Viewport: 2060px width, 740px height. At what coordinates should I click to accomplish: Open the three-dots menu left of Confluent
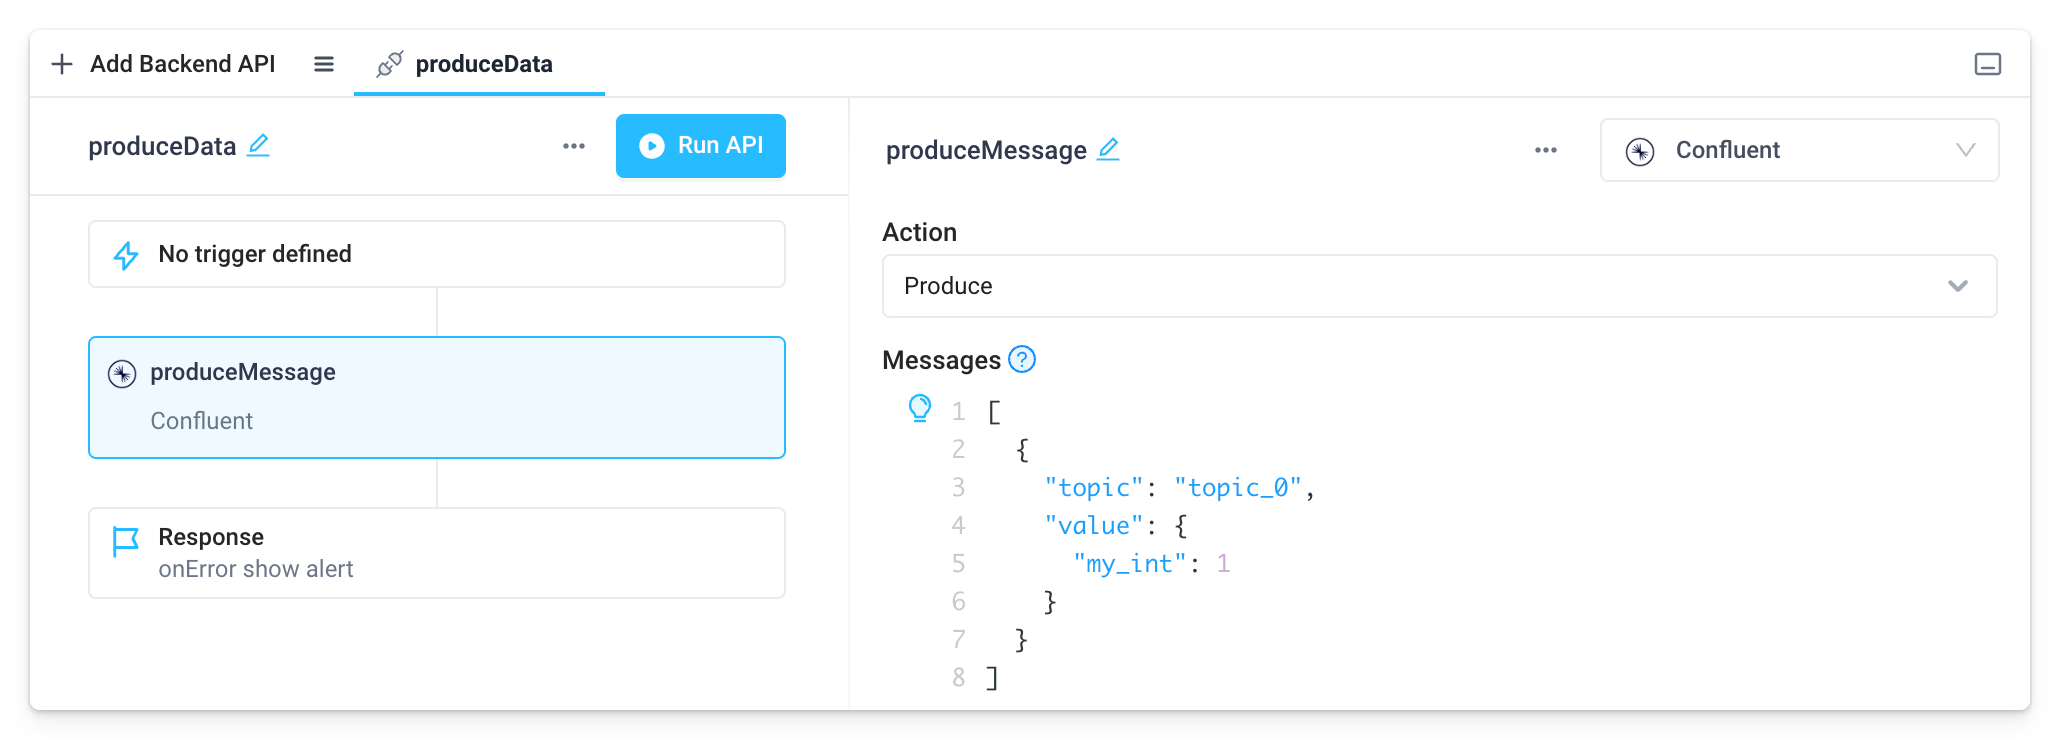pos(1546,150)
